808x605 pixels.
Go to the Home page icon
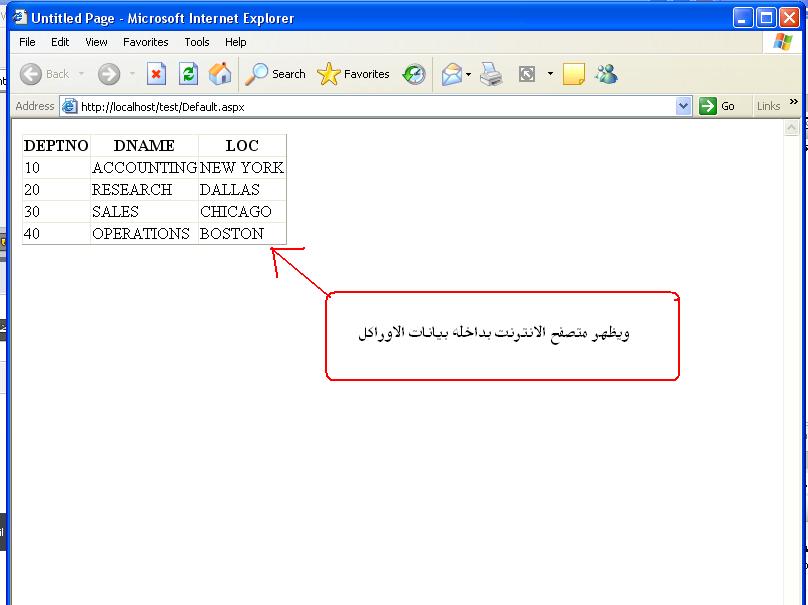(x=220, y=74)
